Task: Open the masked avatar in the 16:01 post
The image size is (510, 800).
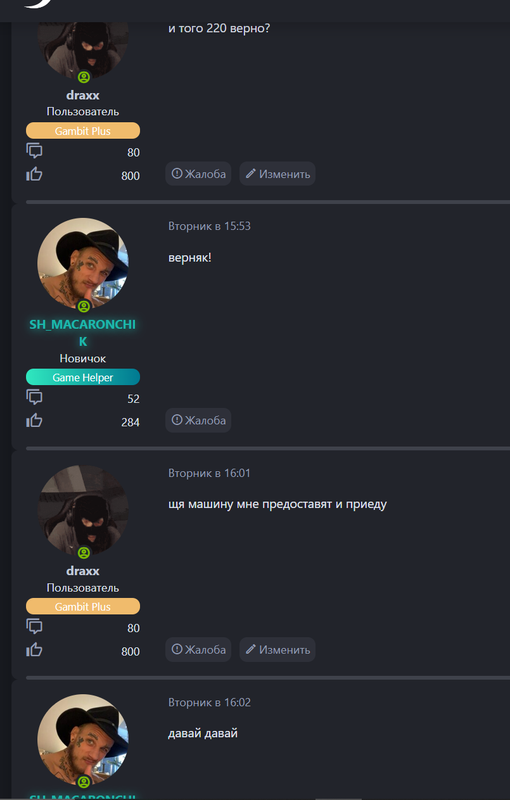Action: [83, 510]
